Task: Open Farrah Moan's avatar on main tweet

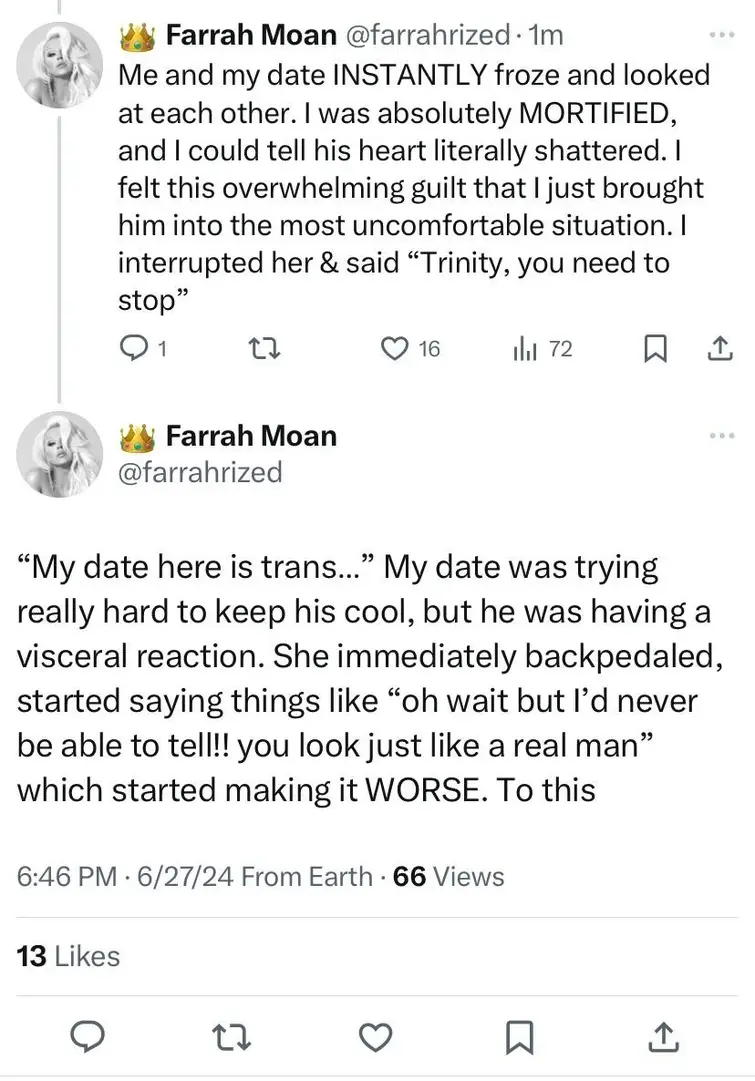Action: (x=61, y=455)
